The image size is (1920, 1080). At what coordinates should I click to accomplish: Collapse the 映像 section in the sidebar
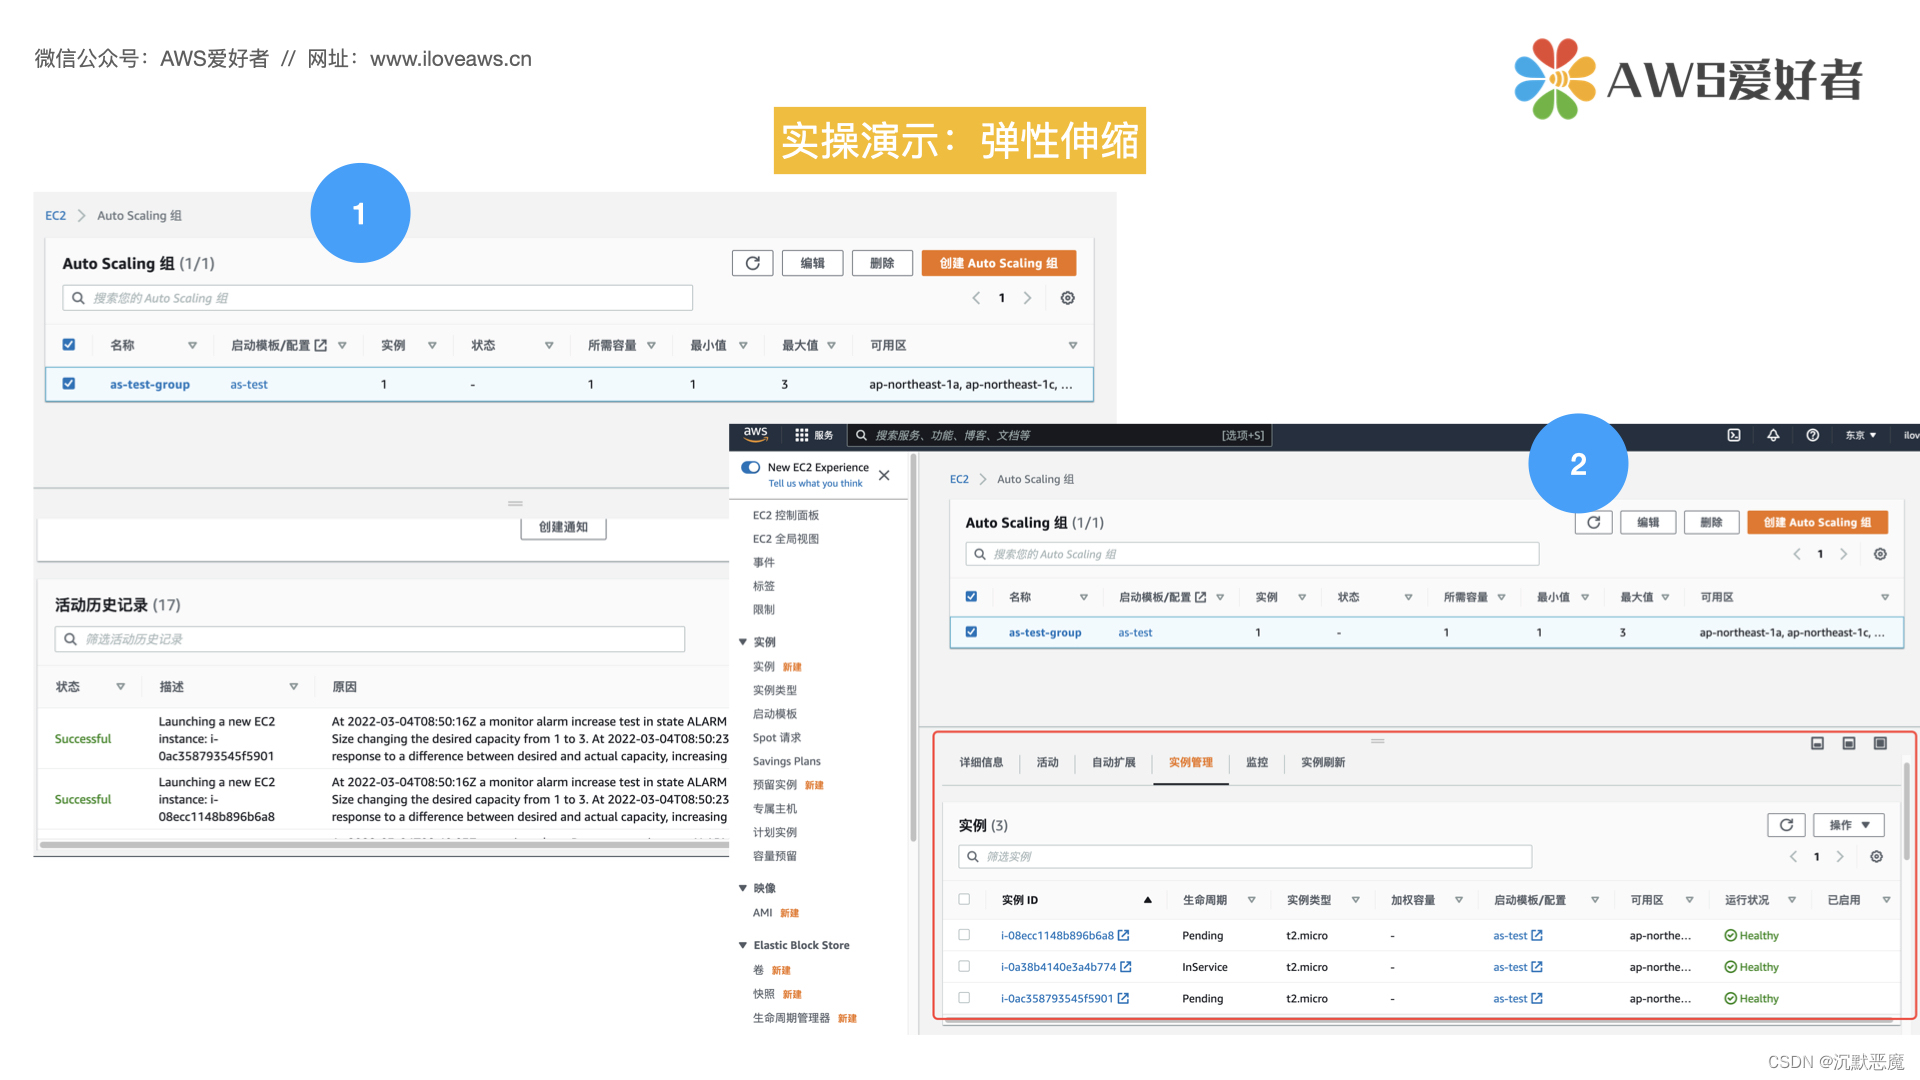pyautogui.click(x=743, y=888)
